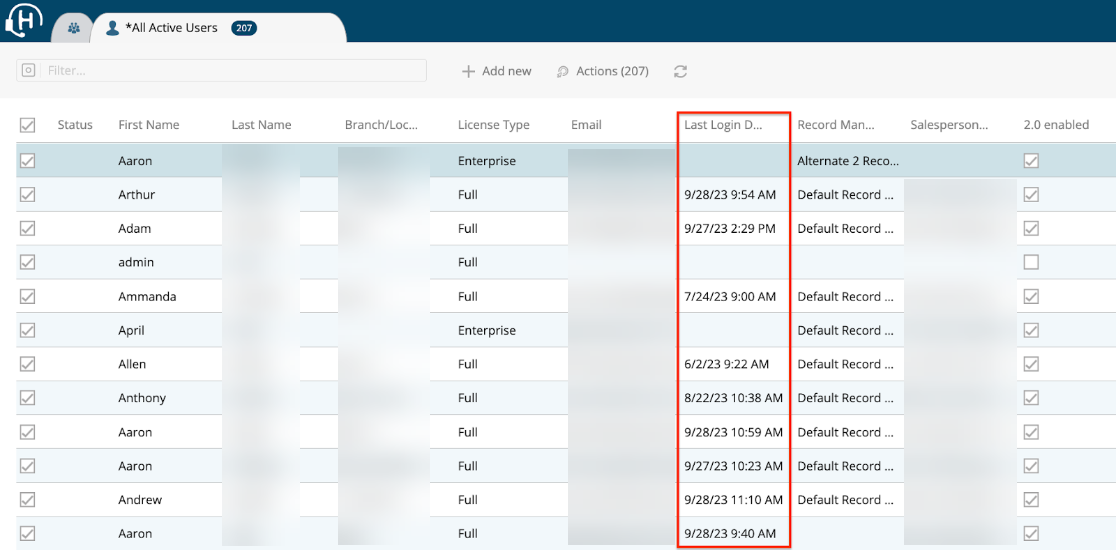Open the group people icon tab
This screenshot has height=558, width=1116.
pos(73,28)
